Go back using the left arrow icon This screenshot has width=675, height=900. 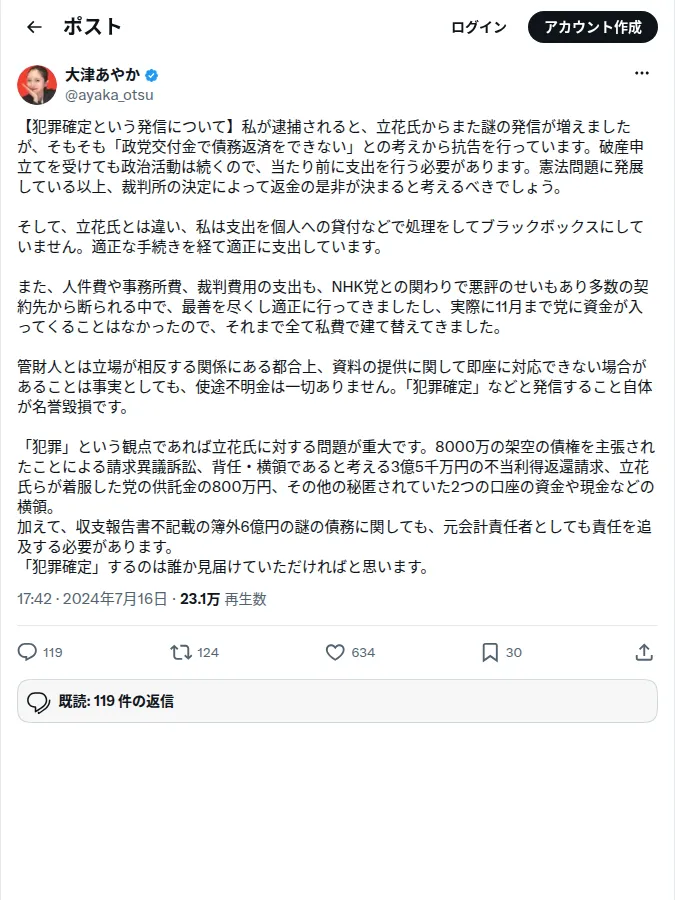[34, 27]
